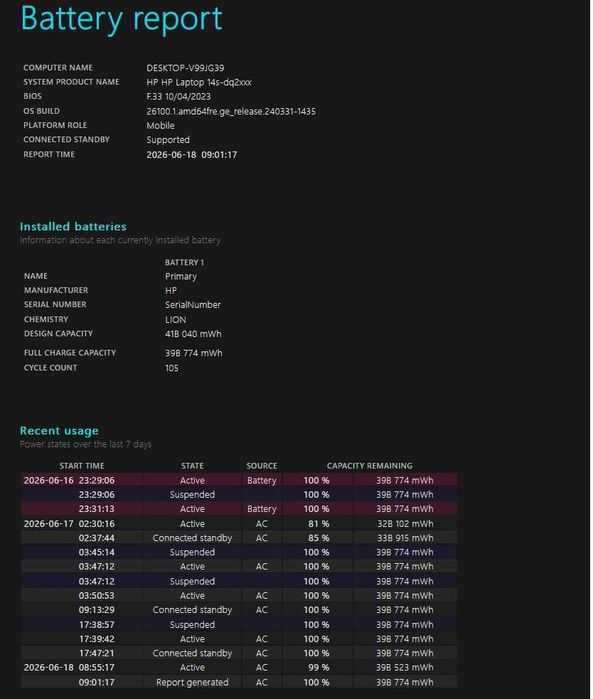Click the START TIME column header
Image resolution: width=593 pixels, height=699 pixels.
coord(82,465)
